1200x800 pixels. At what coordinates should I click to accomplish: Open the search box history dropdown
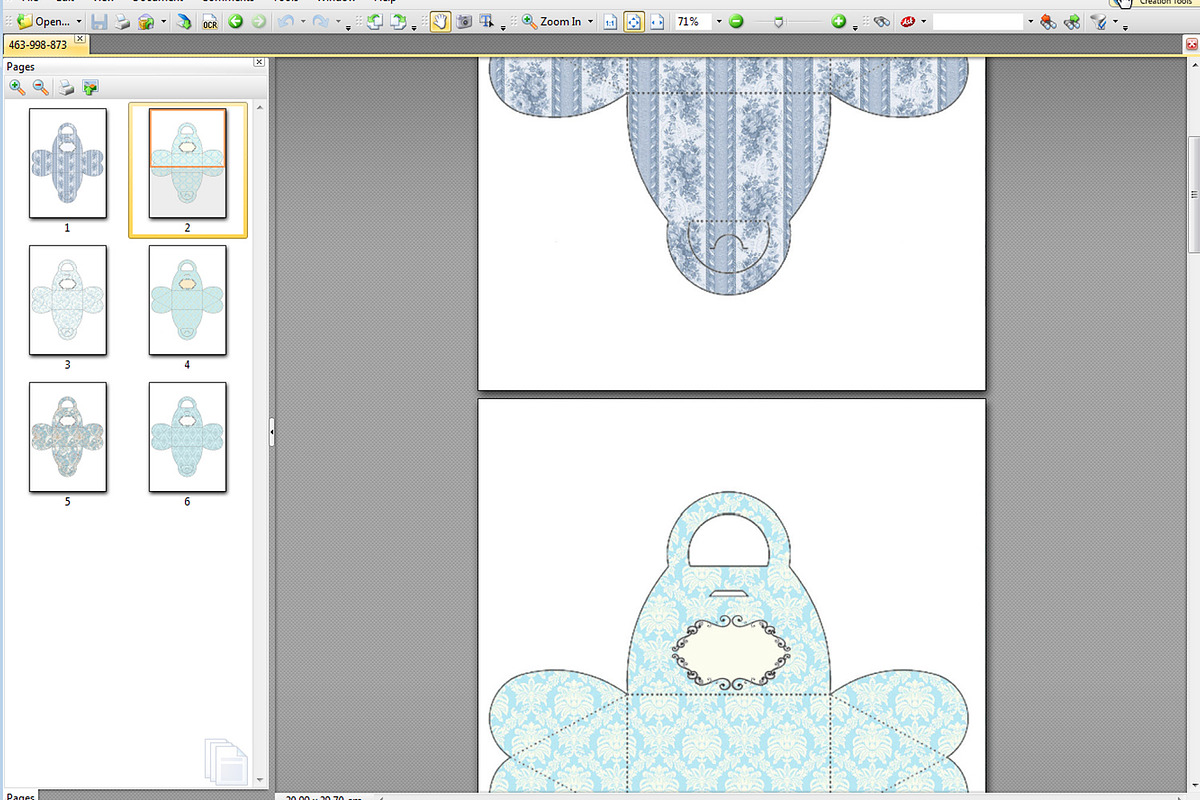(x=1030, y=21)
